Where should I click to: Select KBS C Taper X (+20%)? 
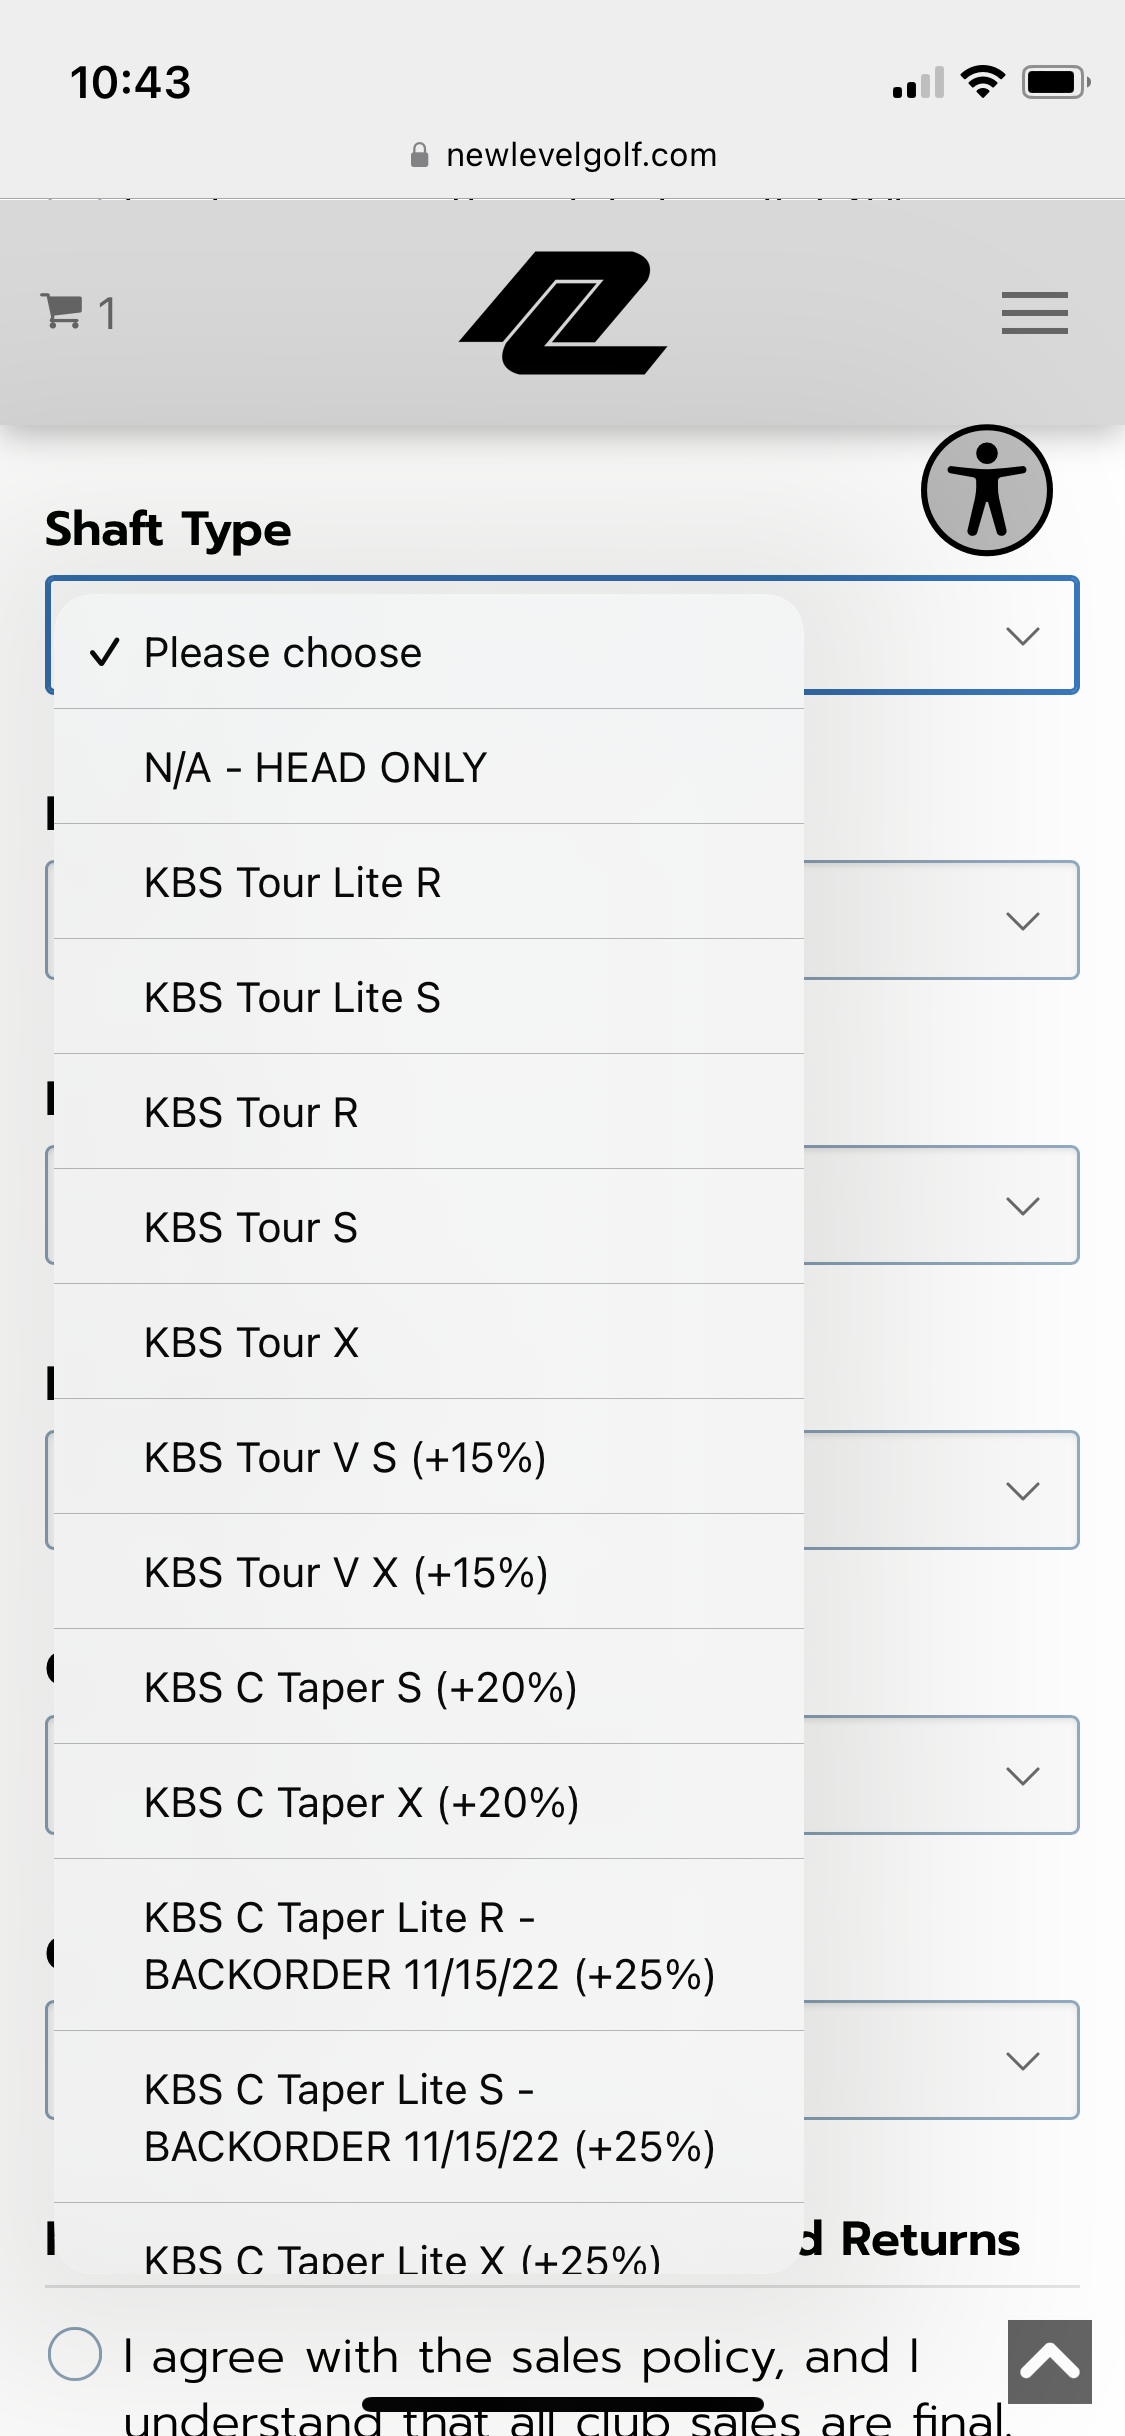(x=362, y=1803)
